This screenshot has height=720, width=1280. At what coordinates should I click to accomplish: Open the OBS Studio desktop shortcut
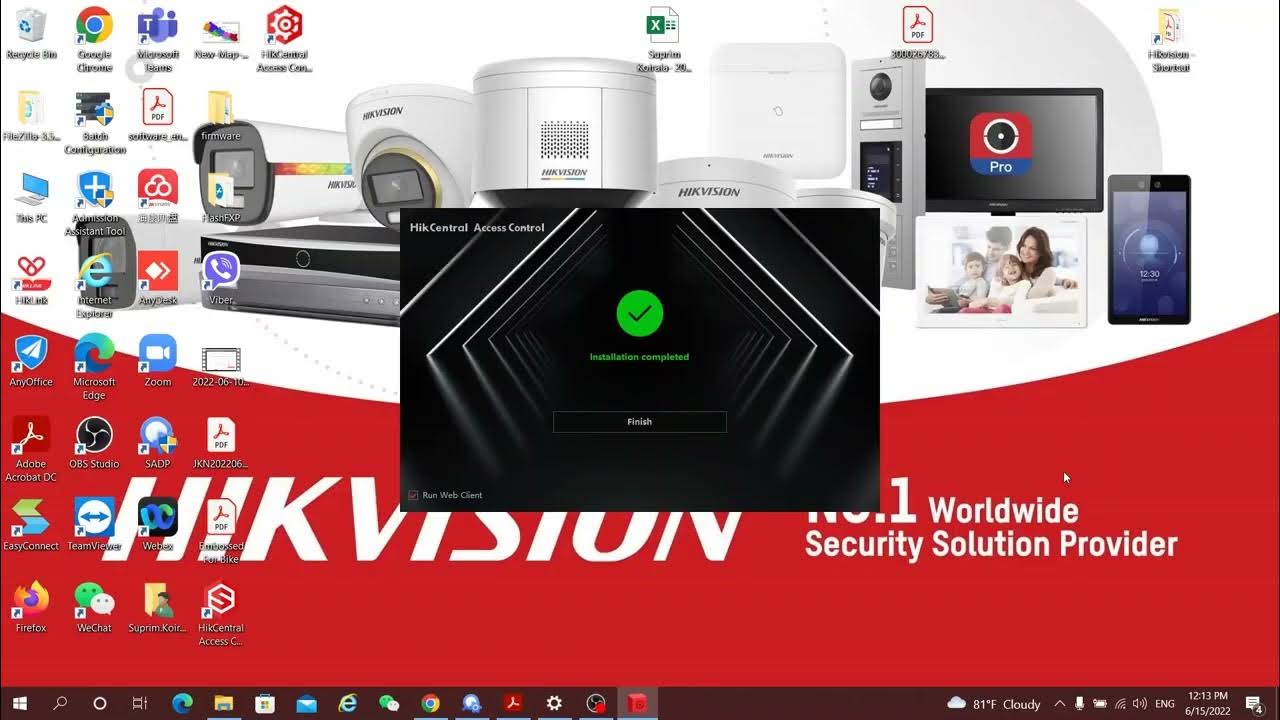[94, 443]
